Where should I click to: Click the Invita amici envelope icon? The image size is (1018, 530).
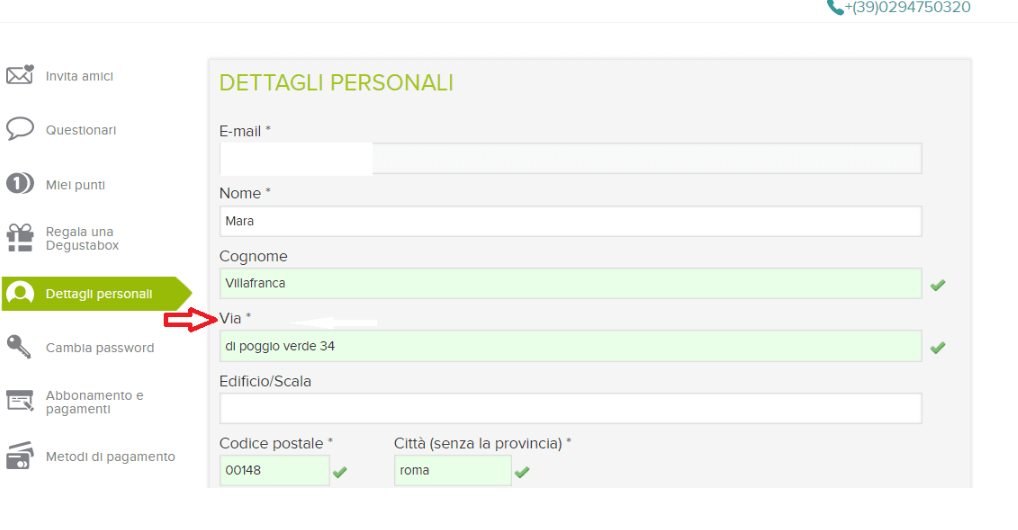(20, 76)
